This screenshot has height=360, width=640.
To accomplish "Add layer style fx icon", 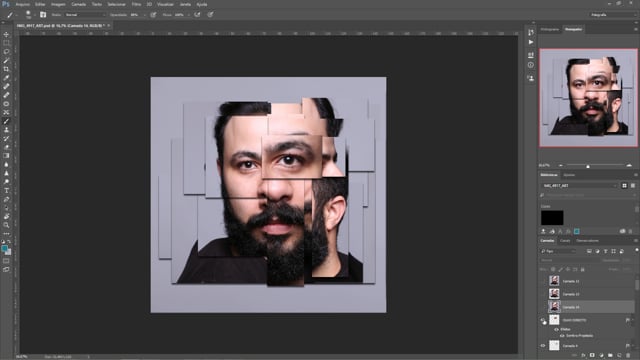I will pyautogui.click(x=583, y=356).
